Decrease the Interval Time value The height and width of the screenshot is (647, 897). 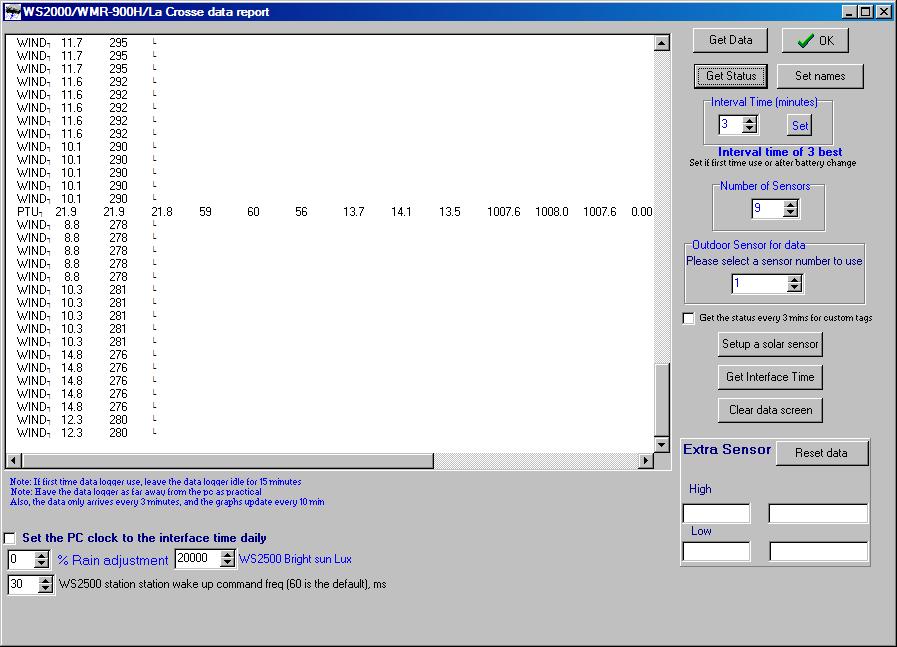click(x=749, y=129)
